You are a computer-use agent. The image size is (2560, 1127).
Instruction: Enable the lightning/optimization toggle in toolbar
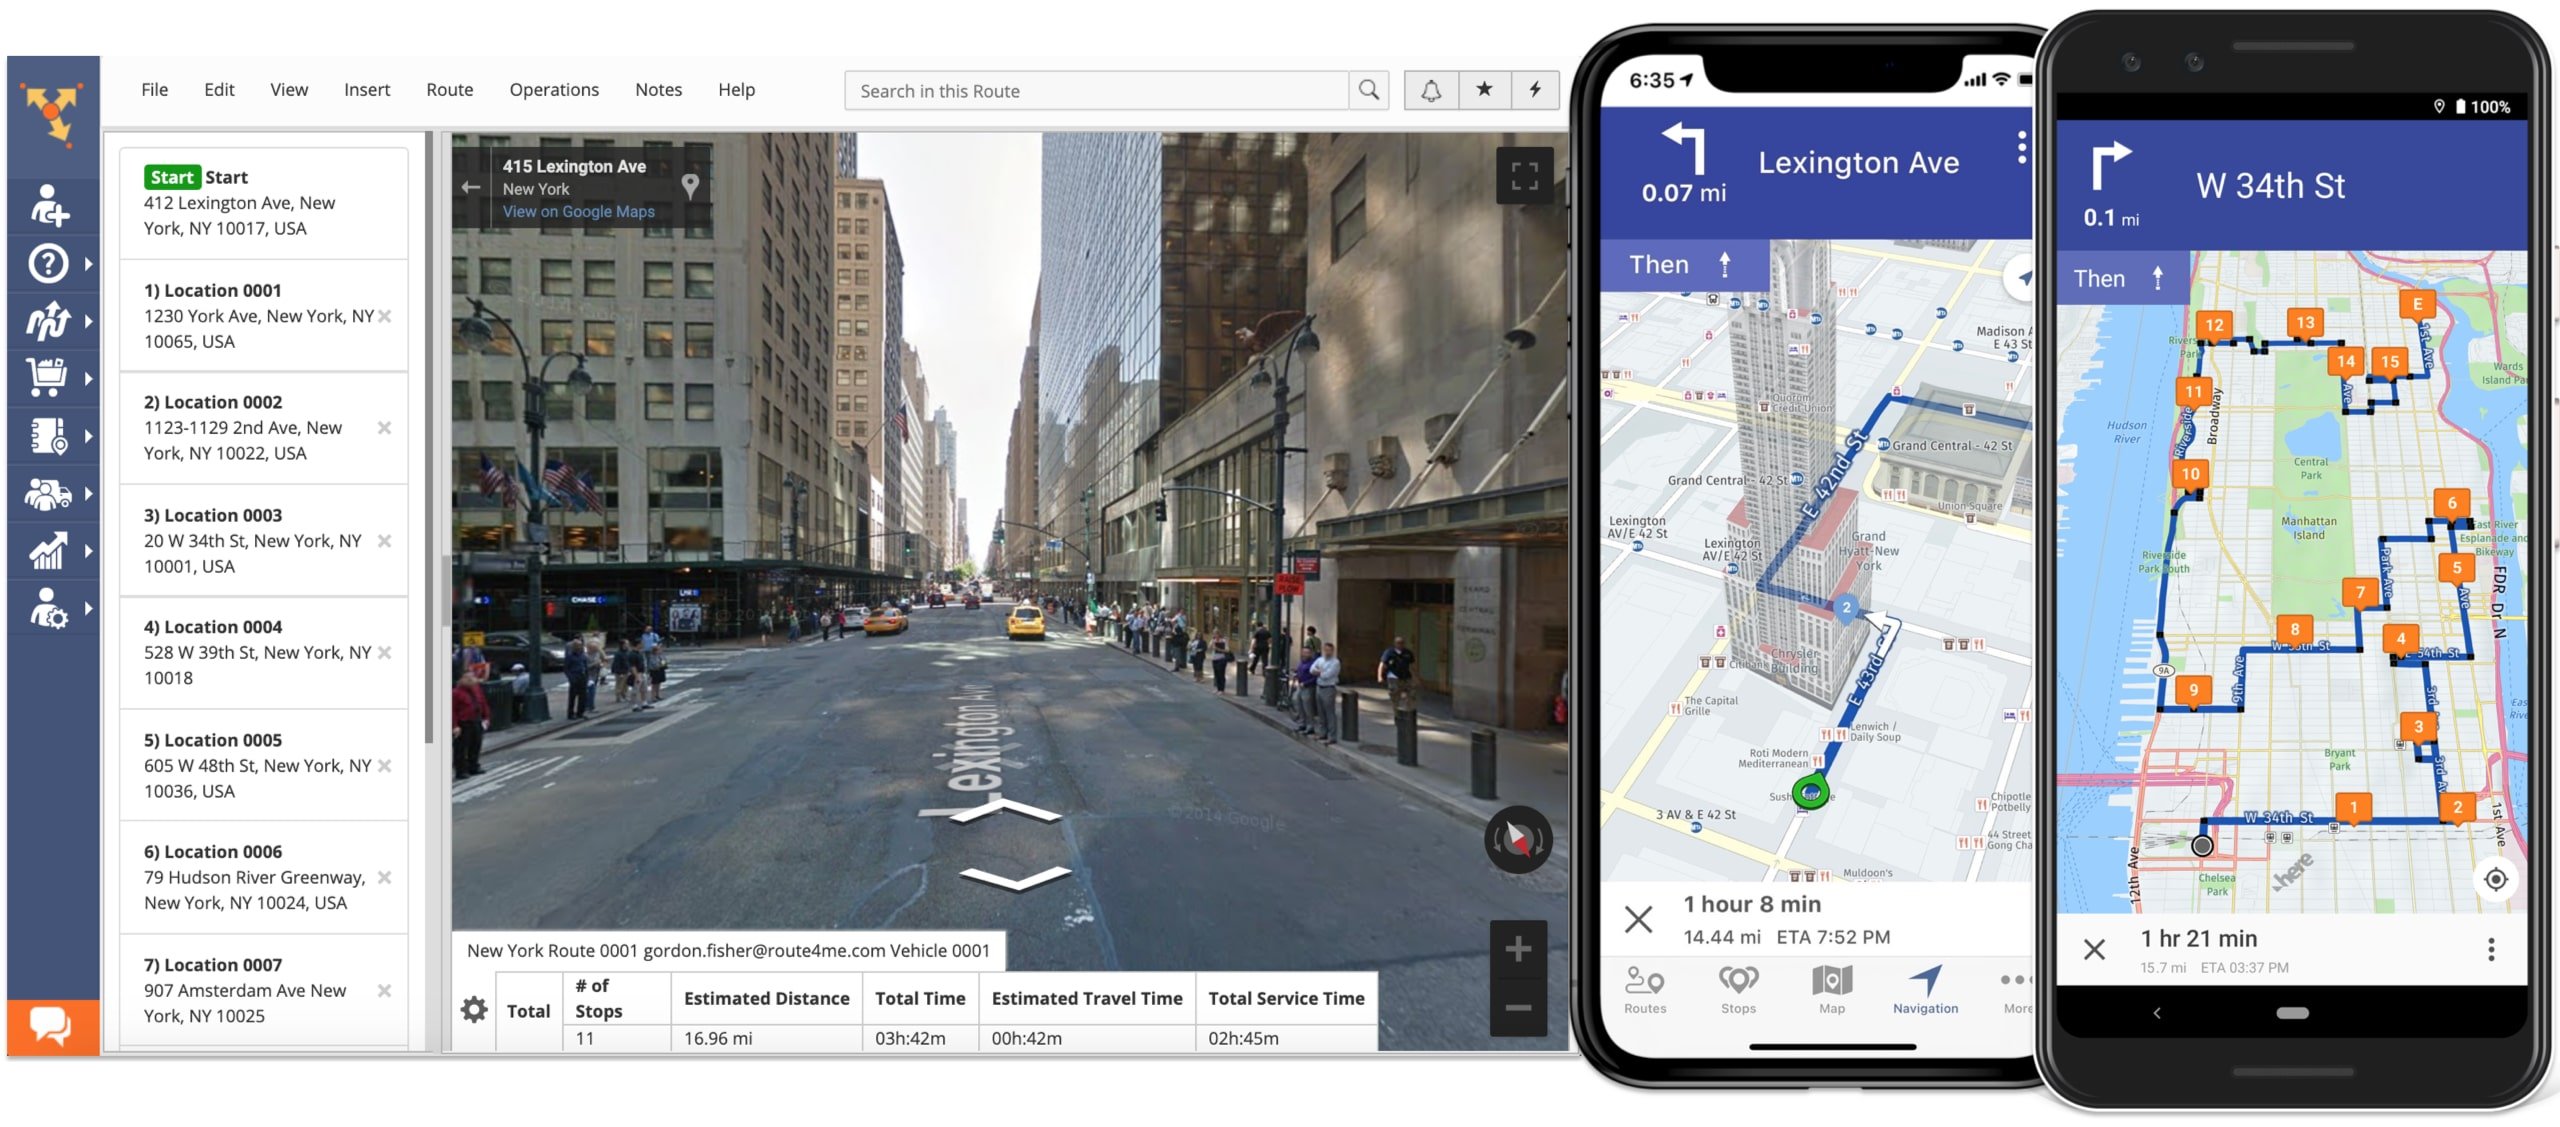point(1533,91)
